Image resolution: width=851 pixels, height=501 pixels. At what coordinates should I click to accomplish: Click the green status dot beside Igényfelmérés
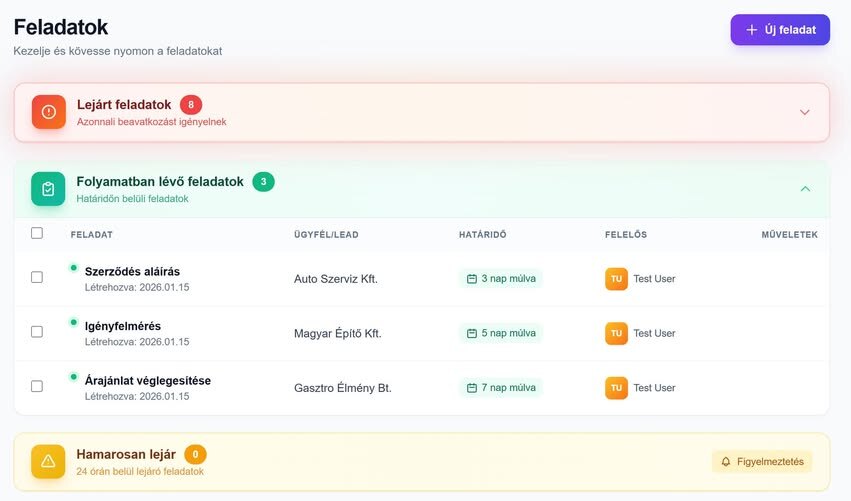pos(73,322)
